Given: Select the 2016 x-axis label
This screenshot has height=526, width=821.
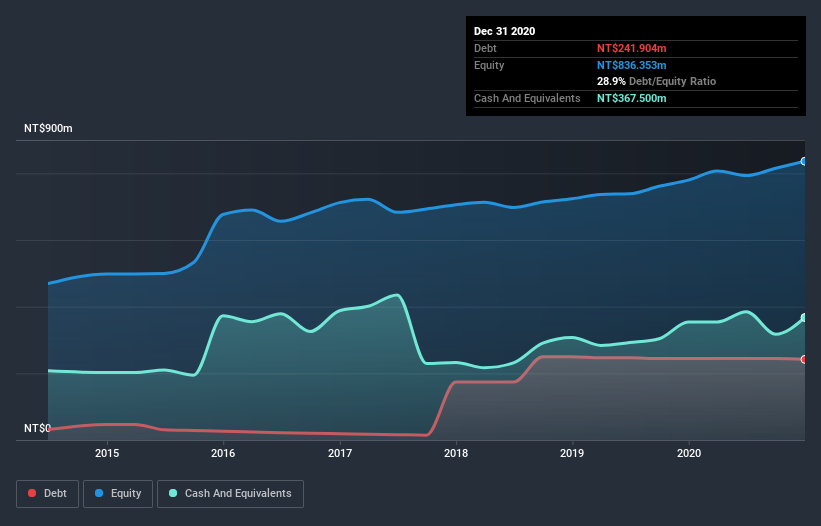Looking at the screenshot, I should point(223,453).
